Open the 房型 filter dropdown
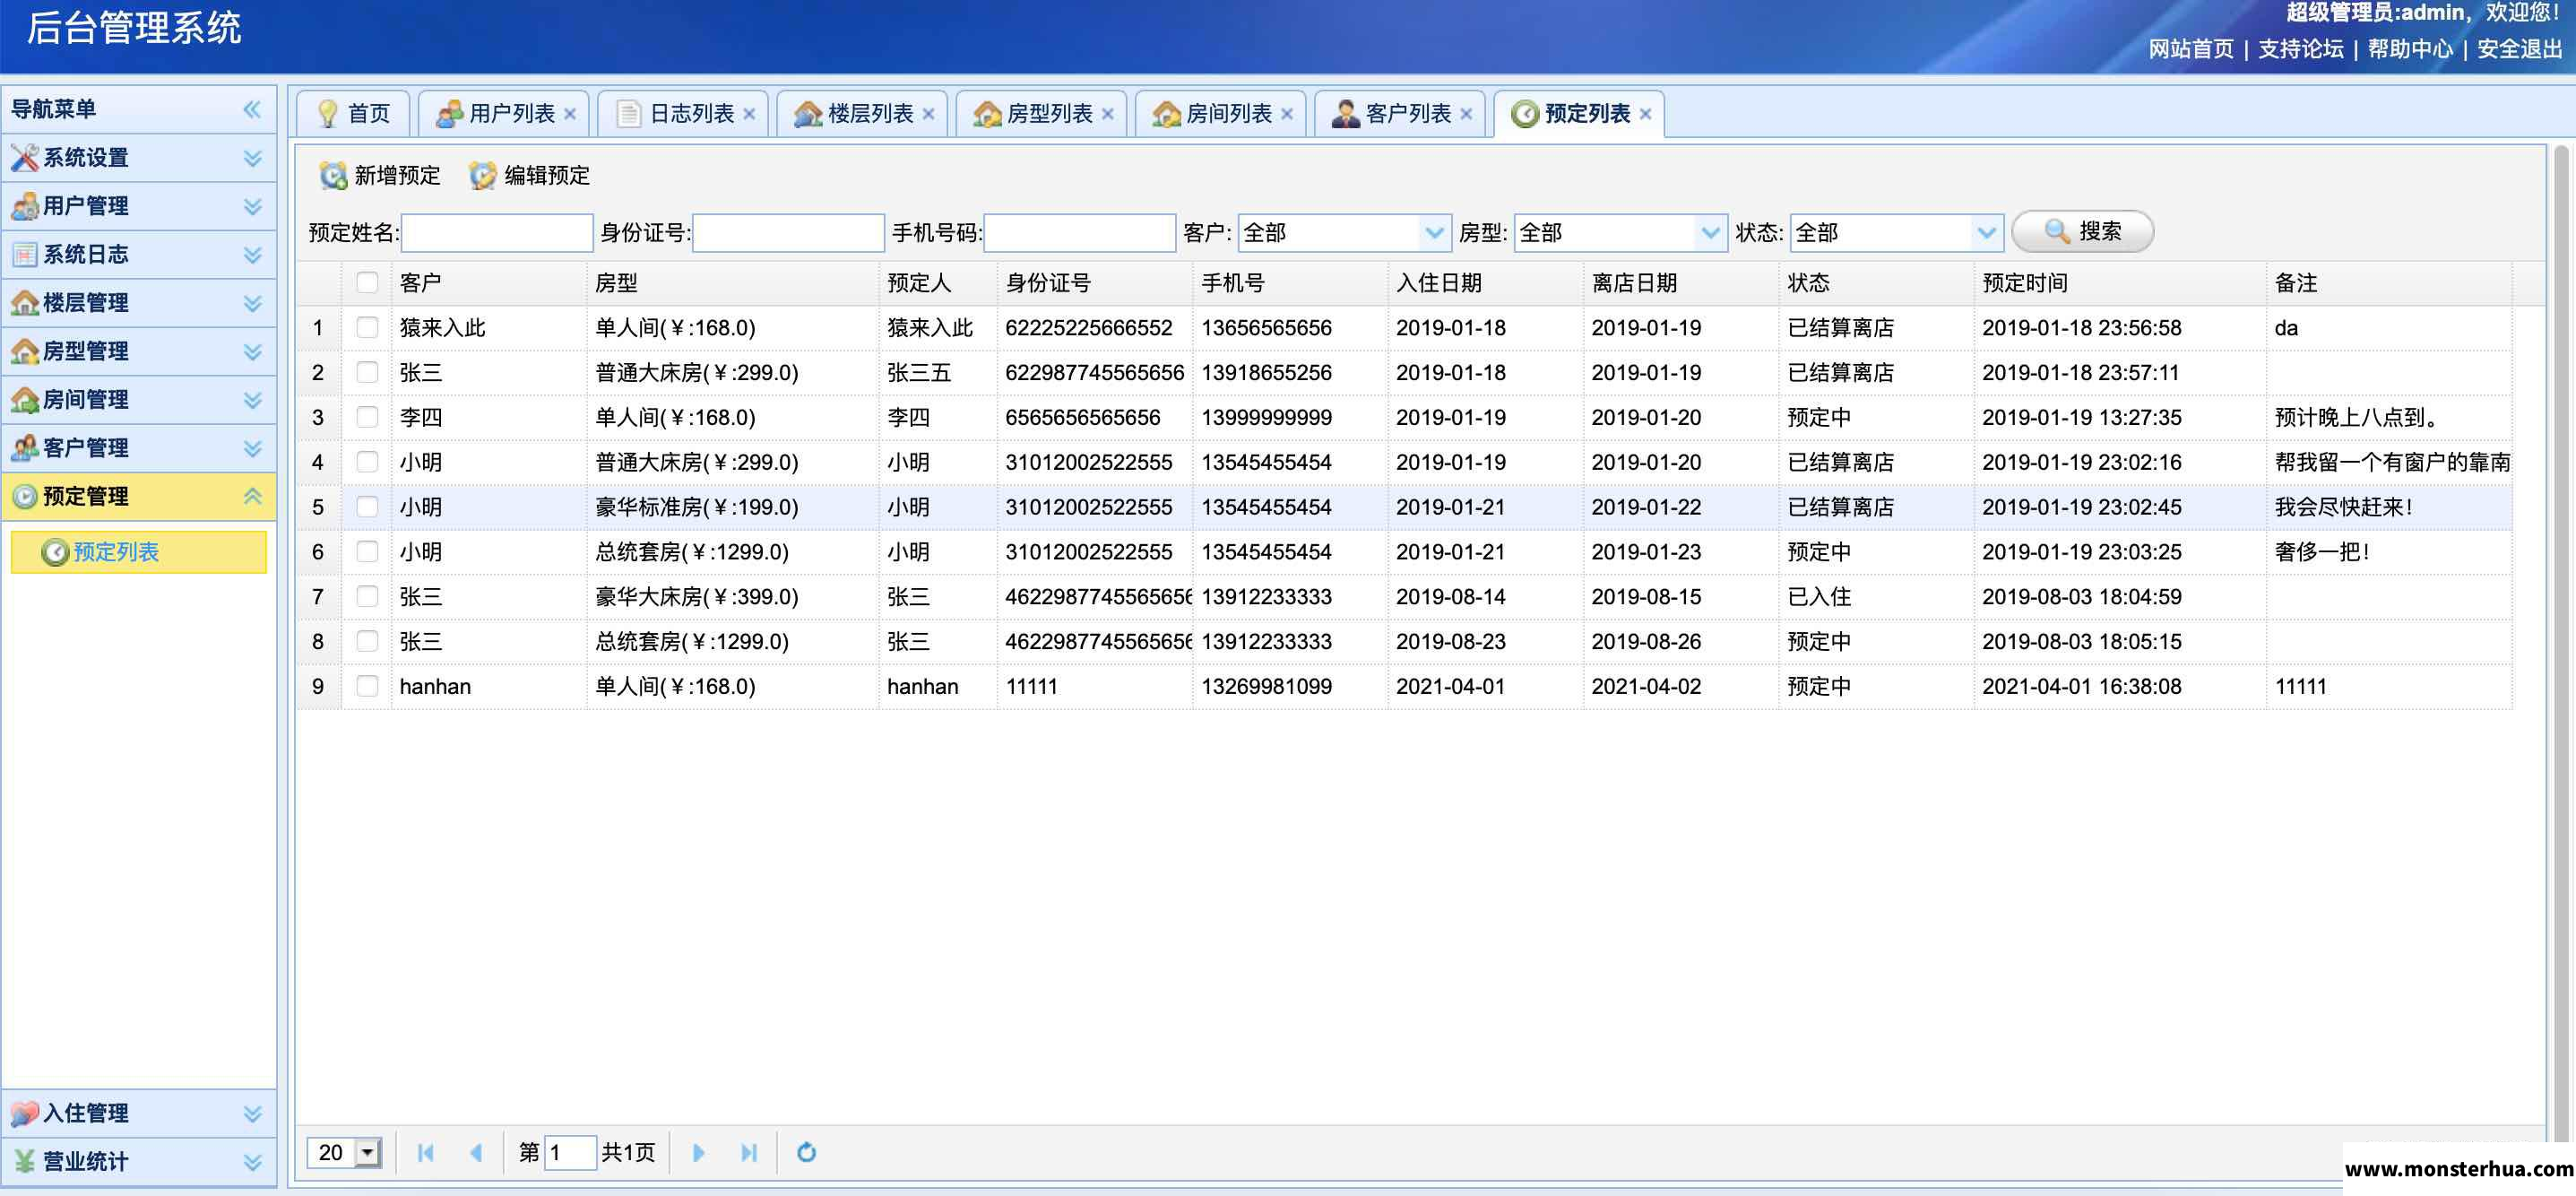2576x1196 pixels. (1710, 233)
